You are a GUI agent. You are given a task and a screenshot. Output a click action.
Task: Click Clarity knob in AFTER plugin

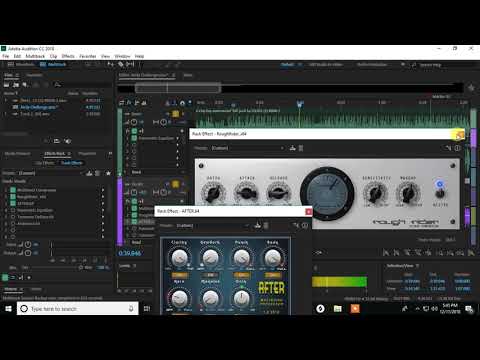[179, 257]
